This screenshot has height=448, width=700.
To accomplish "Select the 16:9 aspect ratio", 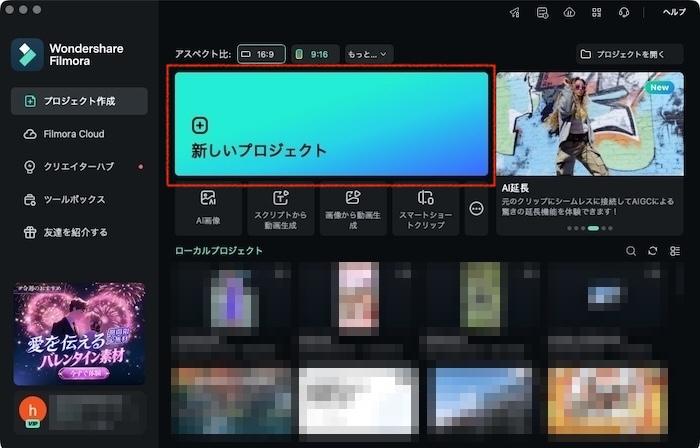I will click(261, 54).
